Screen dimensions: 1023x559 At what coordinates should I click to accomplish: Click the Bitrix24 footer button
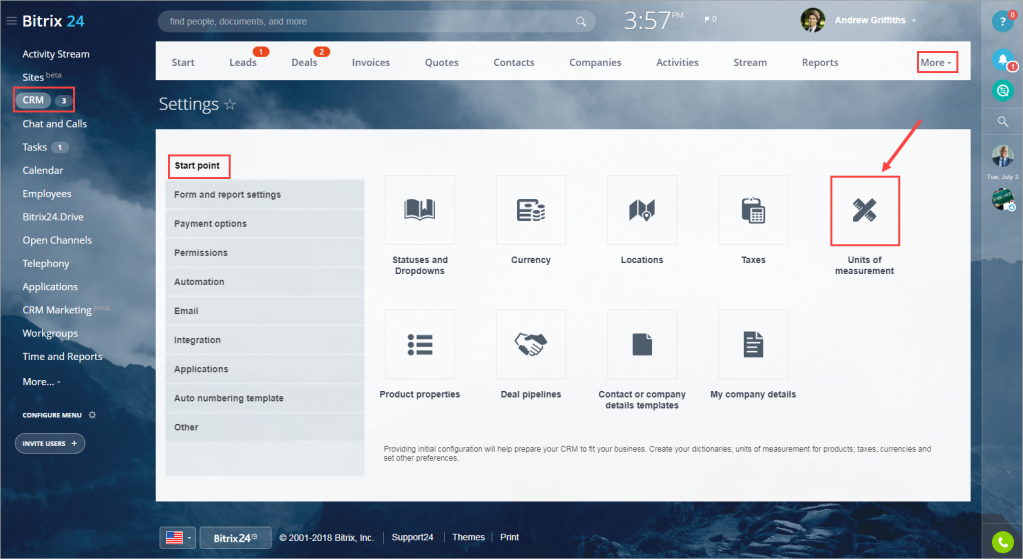click(235, 537)
